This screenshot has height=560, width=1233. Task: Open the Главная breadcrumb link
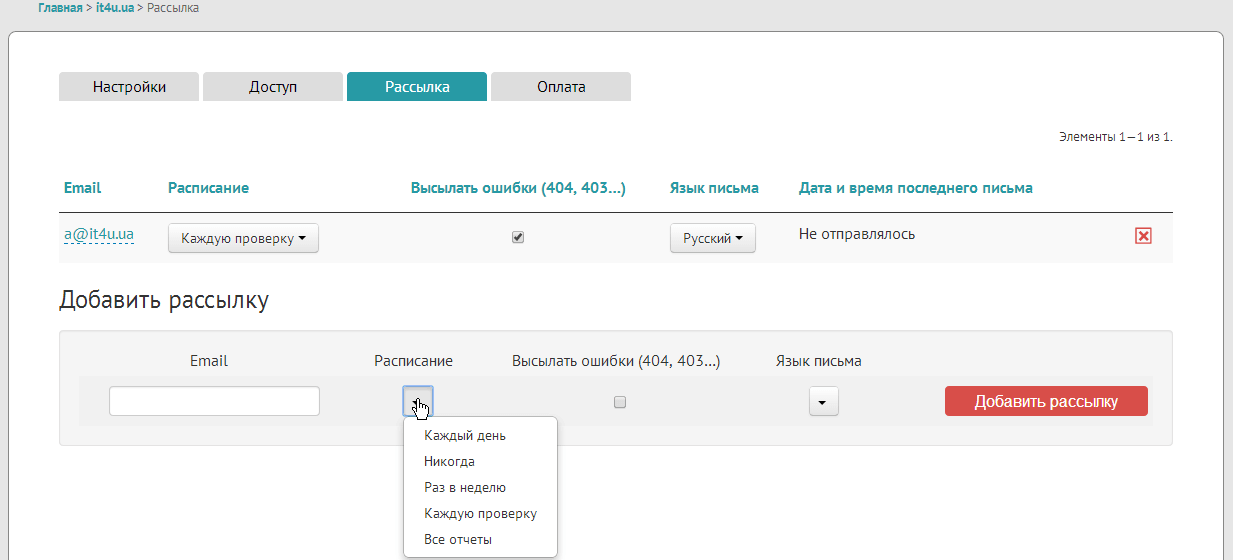point(60,8)
